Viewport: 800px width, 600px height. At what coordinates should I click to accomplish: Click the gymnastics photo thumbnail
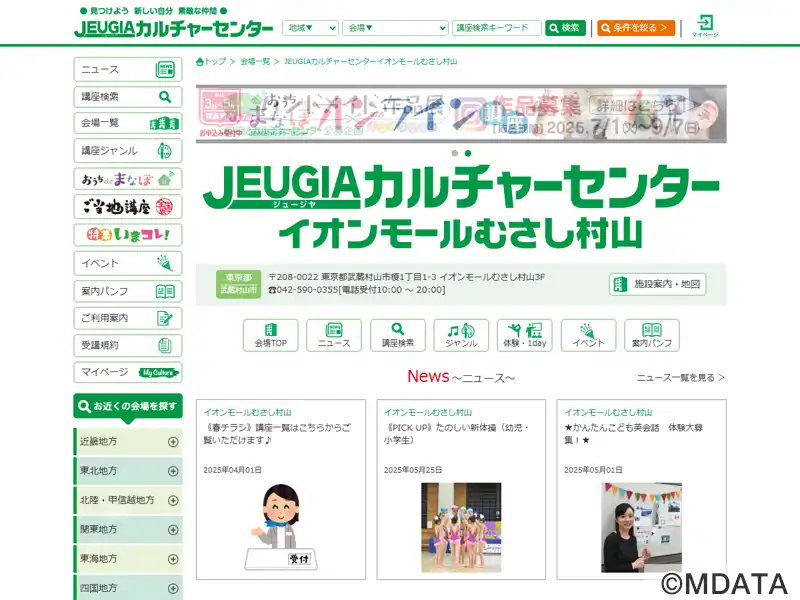coord(461,528)
